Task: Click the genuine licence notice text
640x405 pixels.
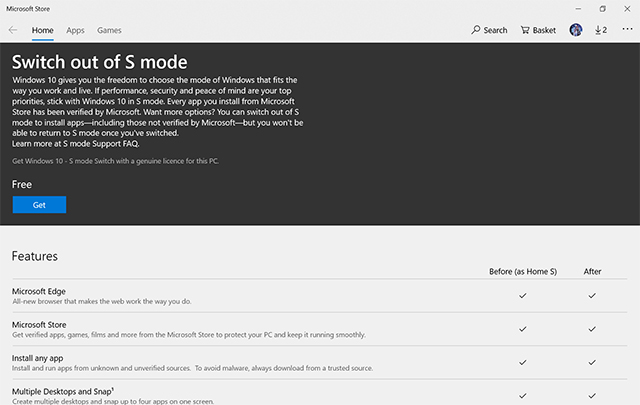Action: coord(116,161)
